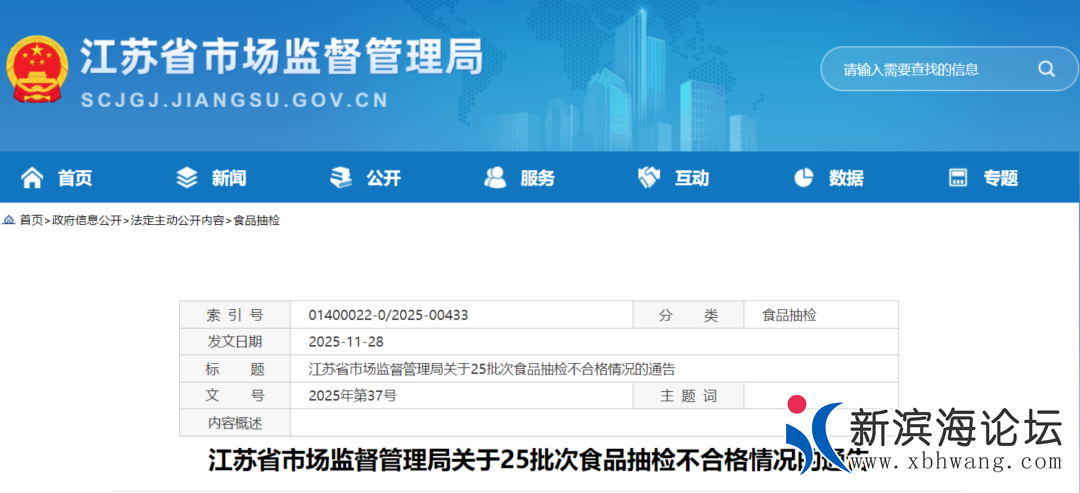Screen dimensions: 1080x493
Task: Open the 服务 navigation menu item
Action: [537, 178]
